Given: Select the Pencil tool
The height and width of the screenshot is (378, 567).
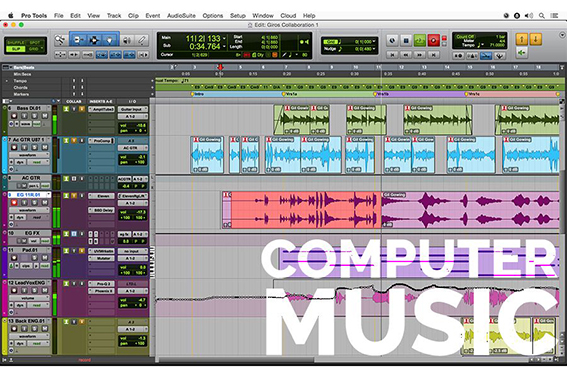Looking at the screenshot, I should [x=142, y=40].
